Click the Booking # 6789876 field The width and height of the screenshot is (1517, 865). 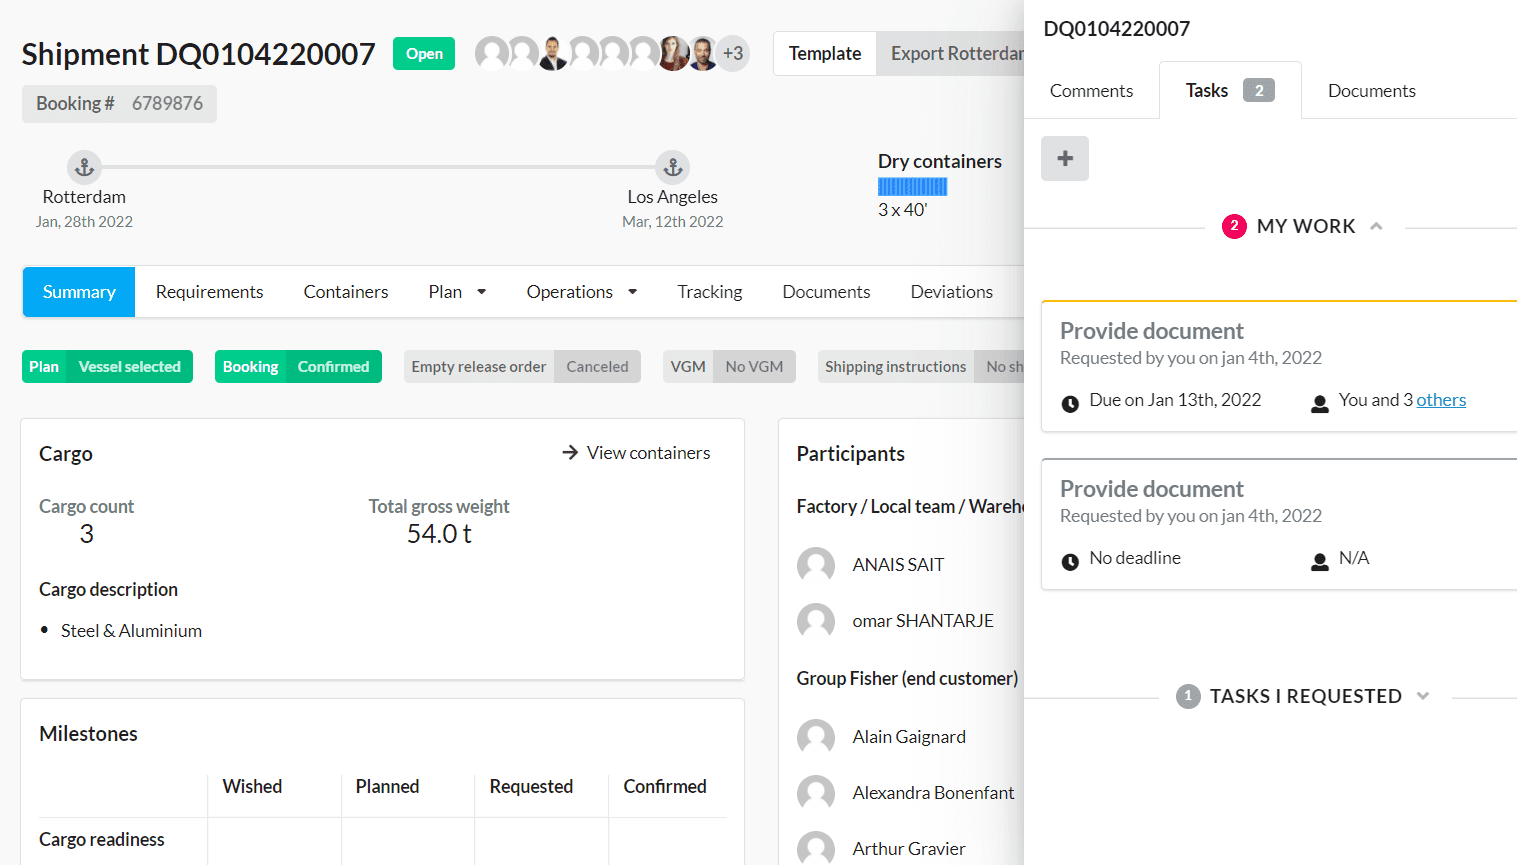119,104
